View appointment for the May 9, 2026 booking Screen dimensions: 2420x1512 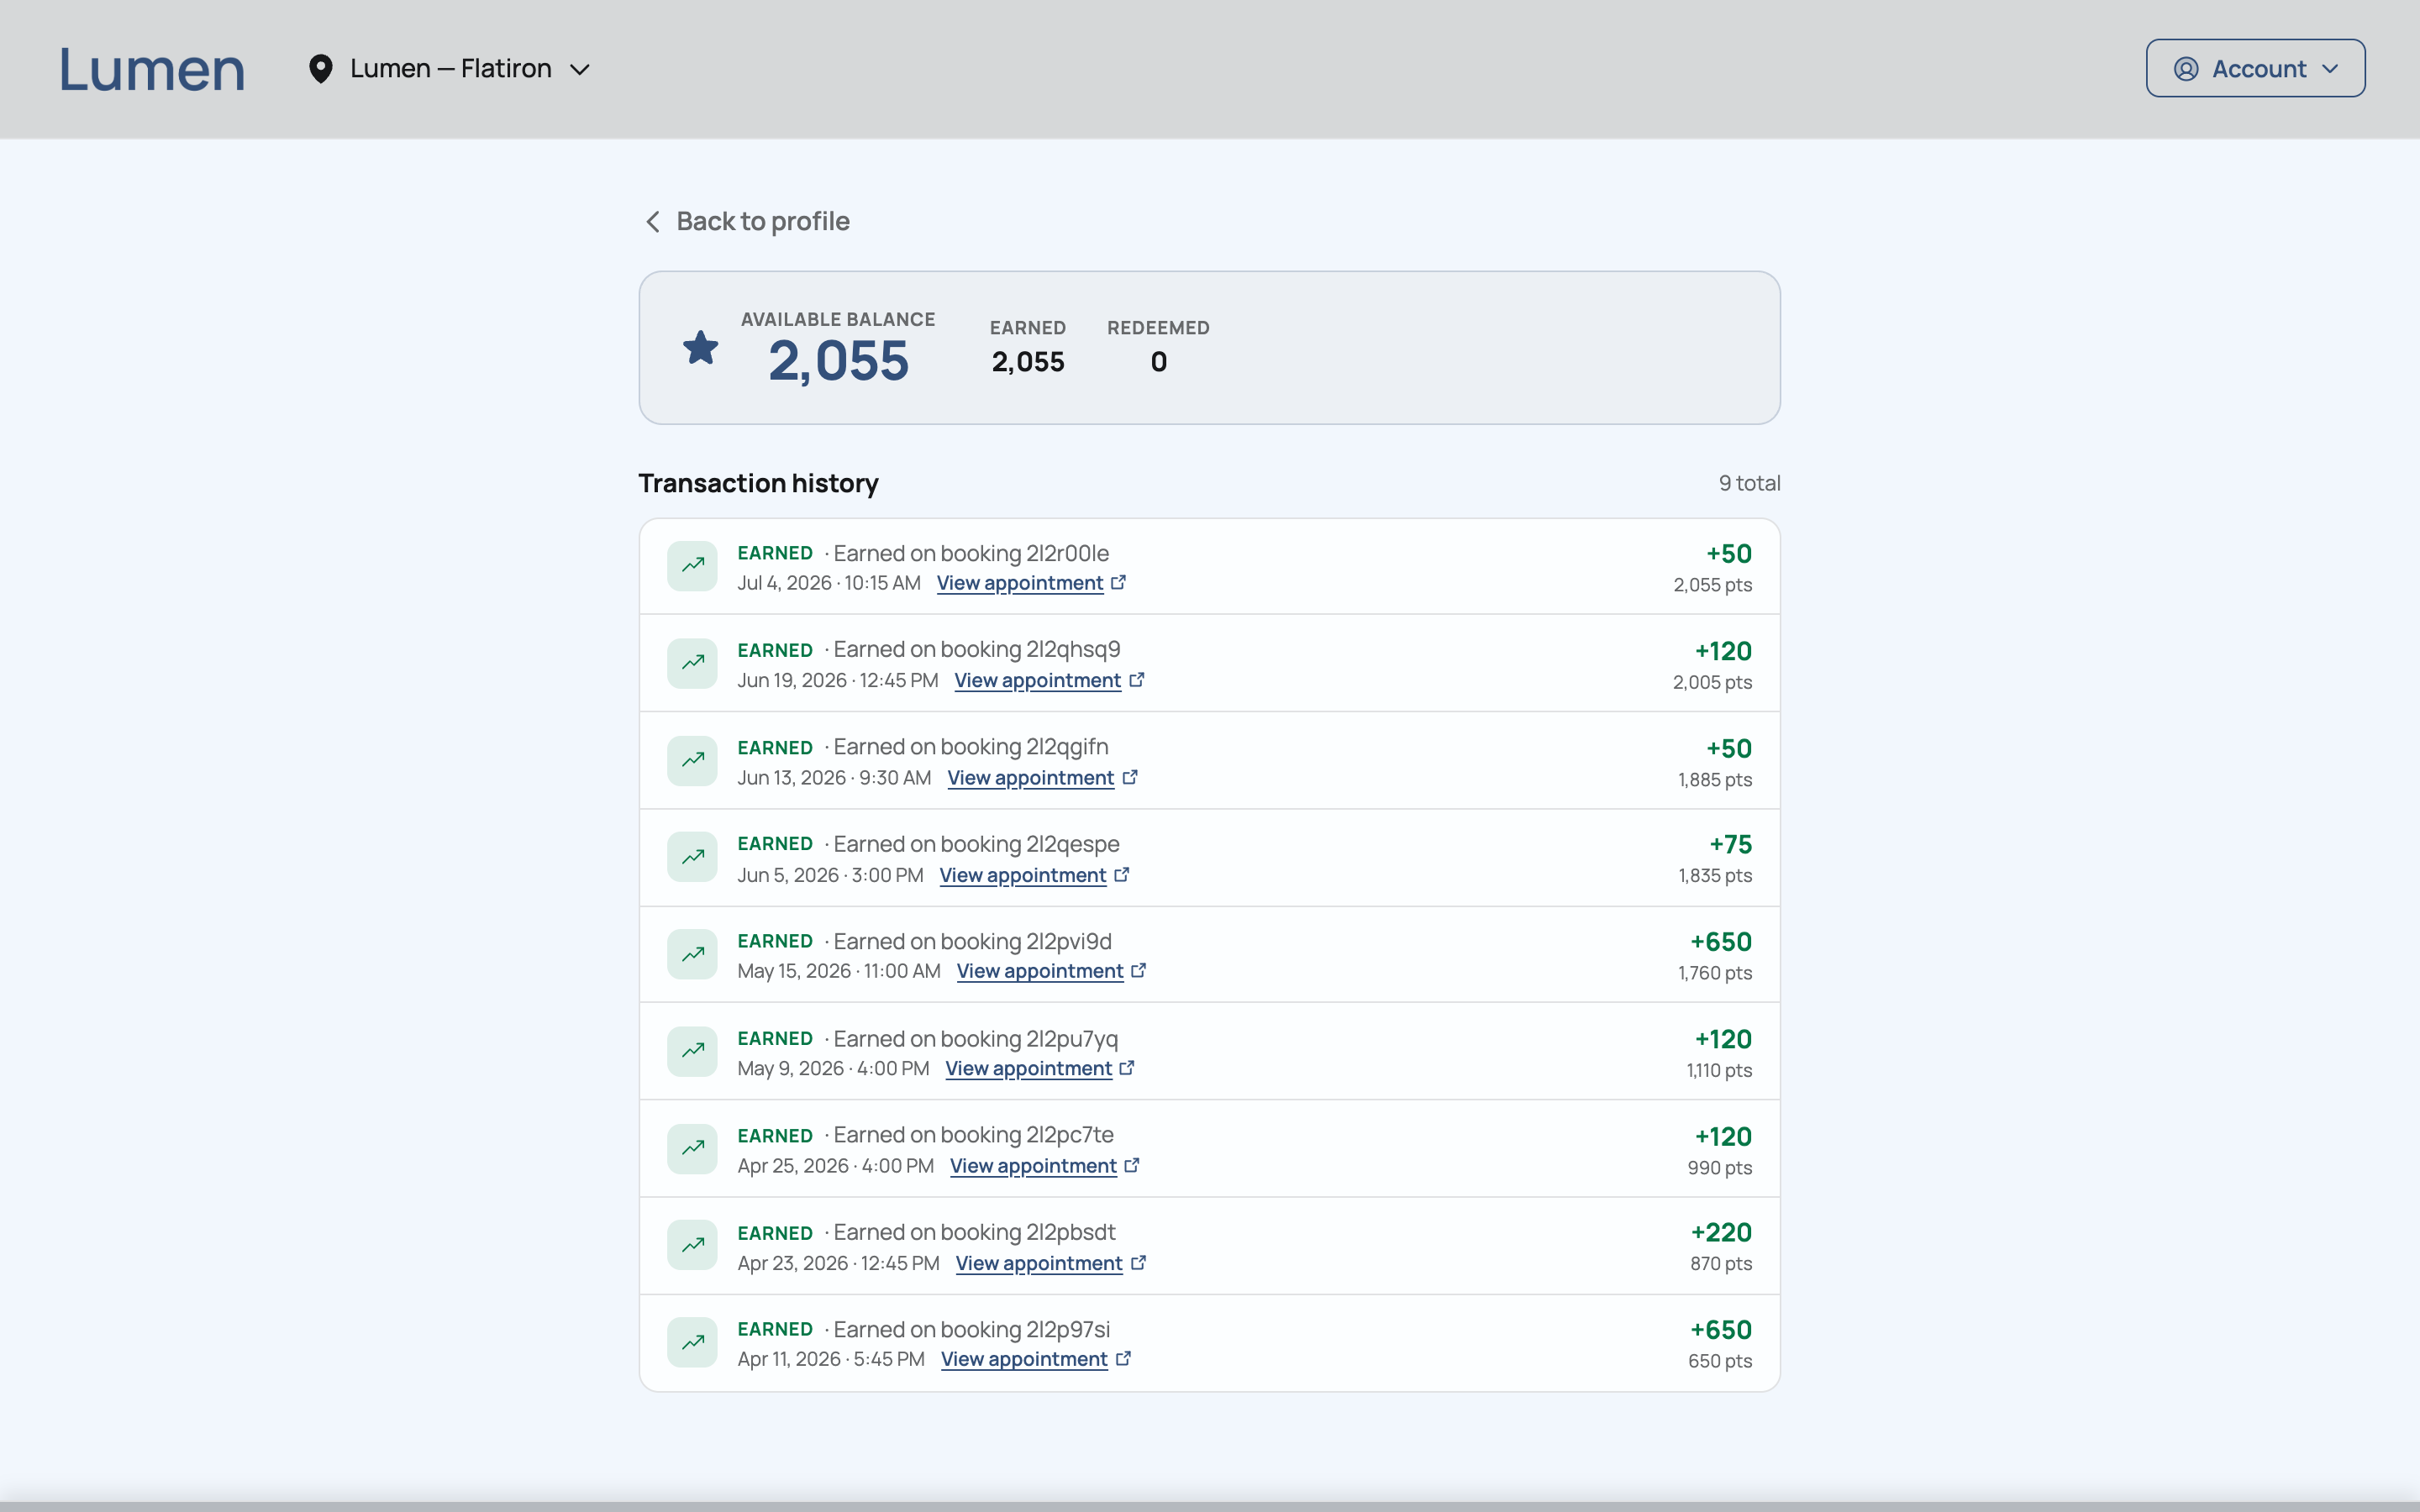1029,1068
